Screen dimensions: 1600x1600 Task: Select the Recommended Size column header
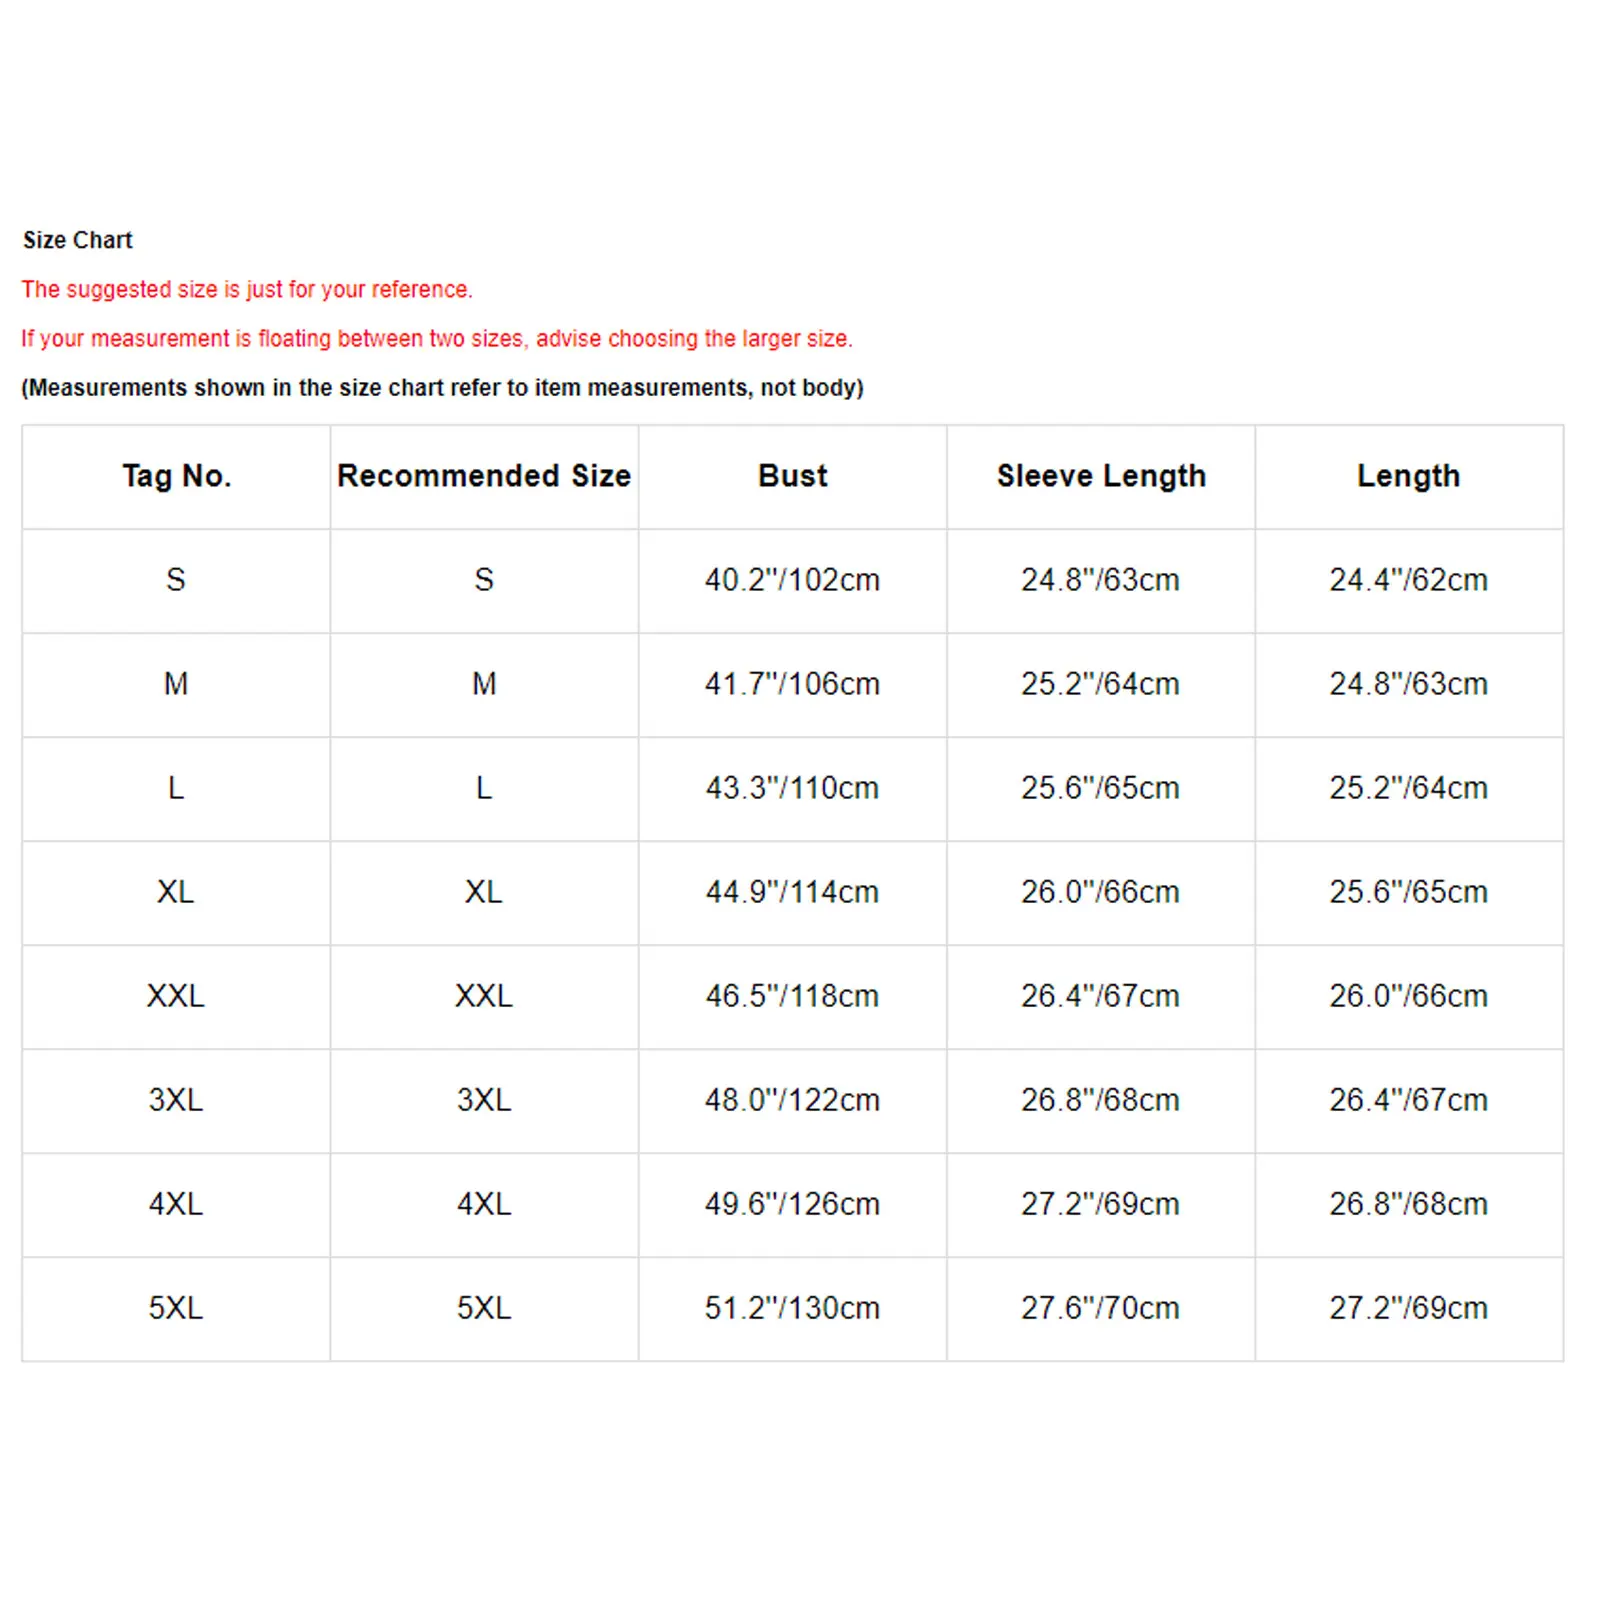[x=484, y=476]
